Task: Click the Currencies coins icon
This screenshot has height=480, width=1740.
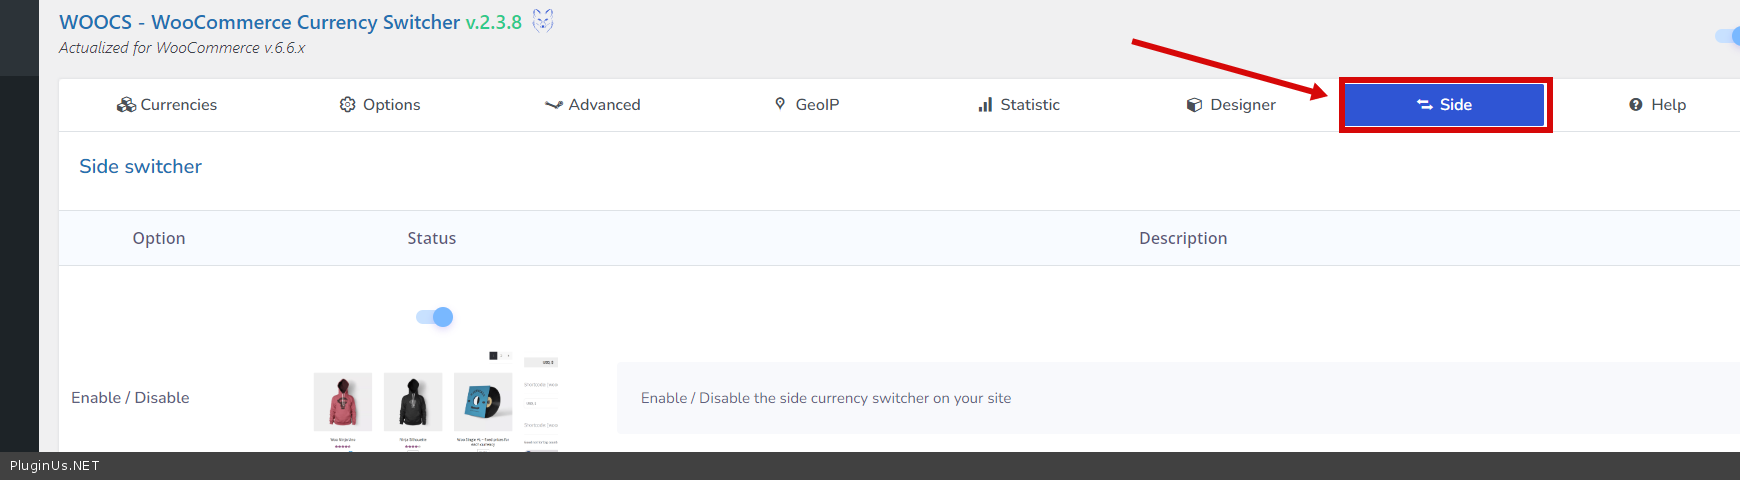Action: coord(126,105)
